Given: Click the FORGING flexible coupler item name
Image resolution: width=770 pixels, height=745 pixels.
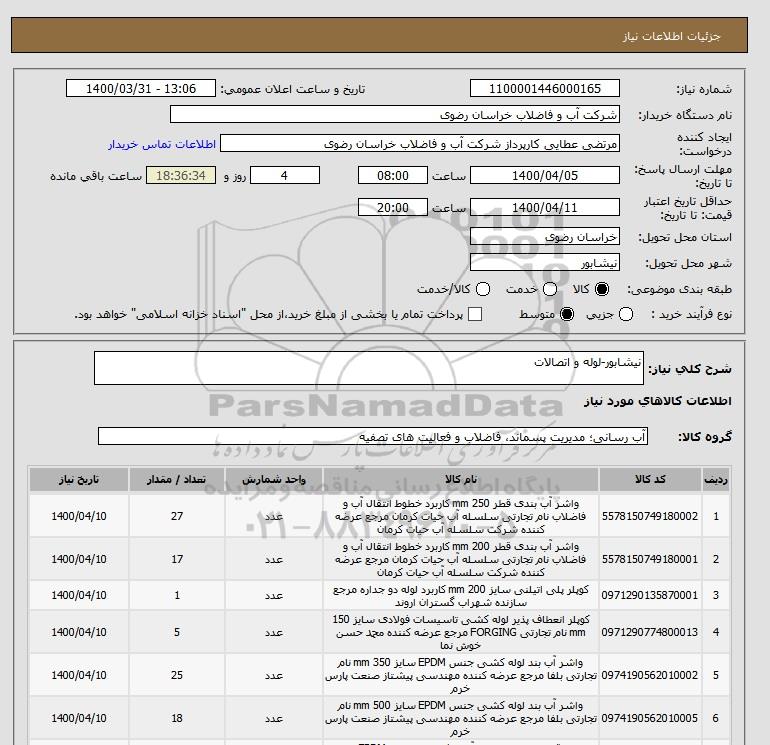Looking at the screenshot, I should click(461, 632).
